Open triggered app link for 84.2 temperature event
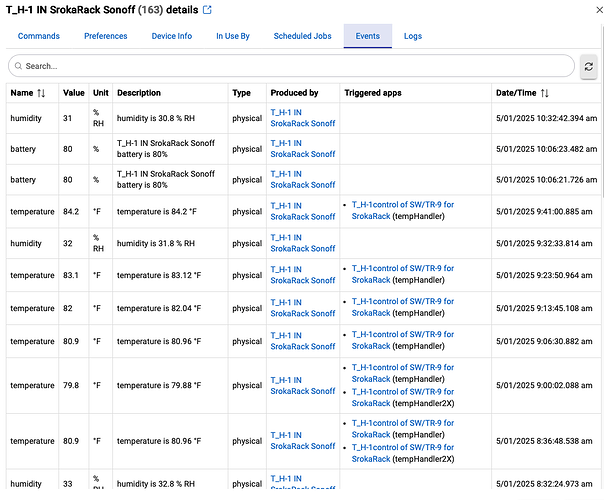The width and height of the screenshot is (604, 500). click(403, 210)
